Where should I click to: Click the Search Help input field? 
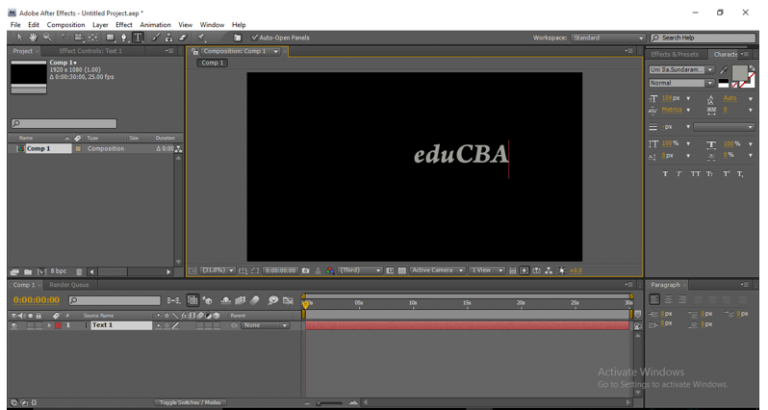(x=703, y=38)
